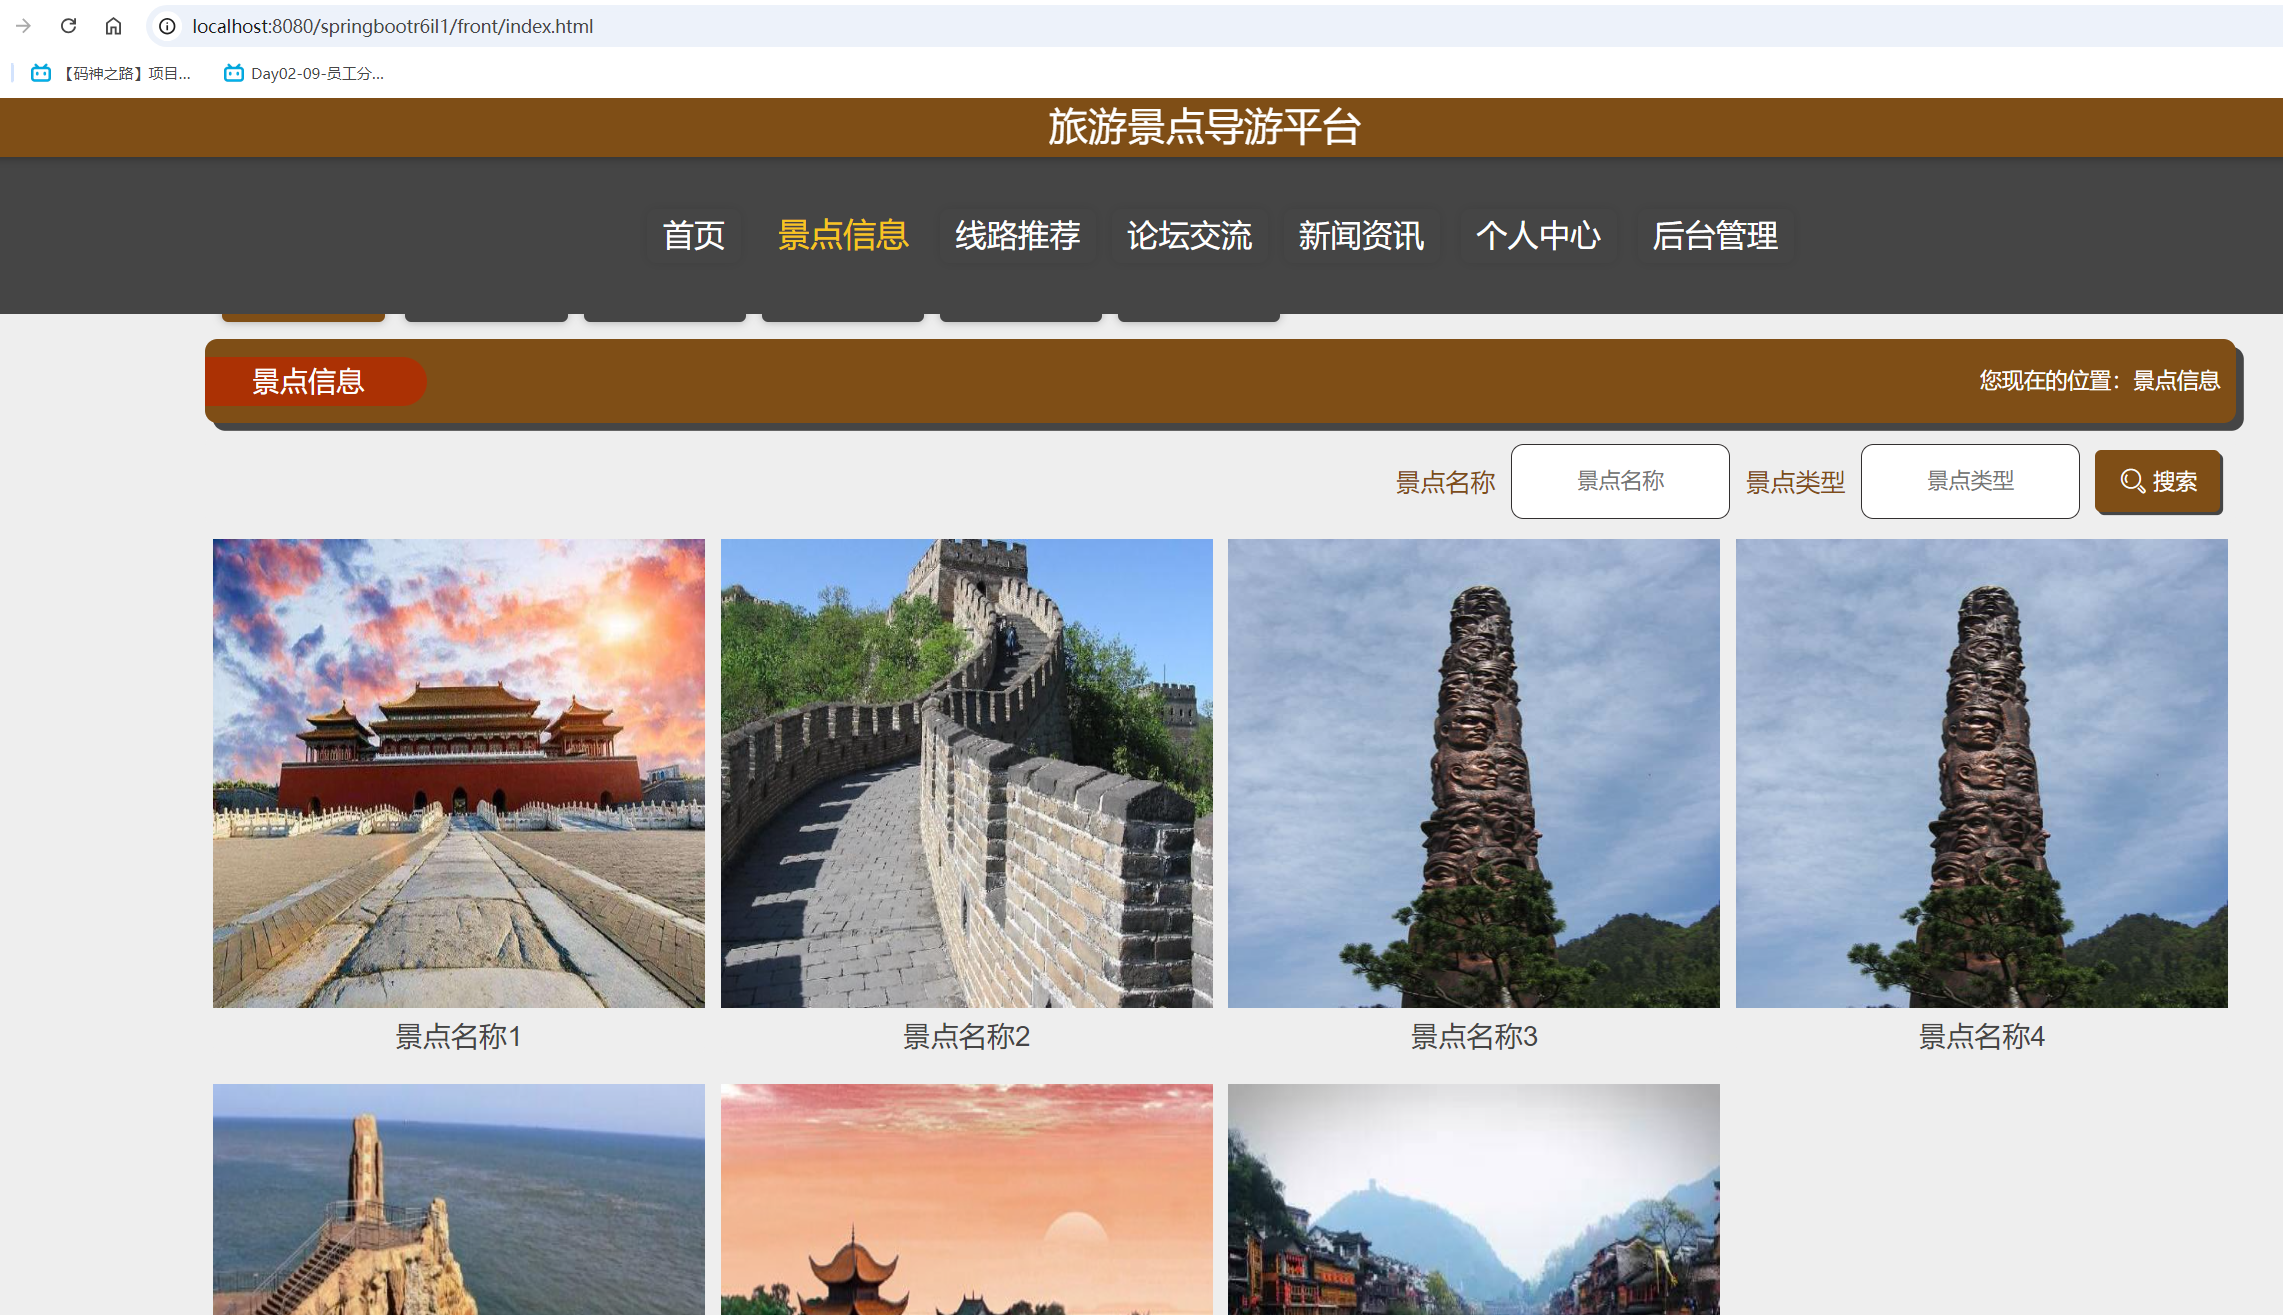
Task: Open the 新闻资讯 tab
Action: click(1360, 236)
